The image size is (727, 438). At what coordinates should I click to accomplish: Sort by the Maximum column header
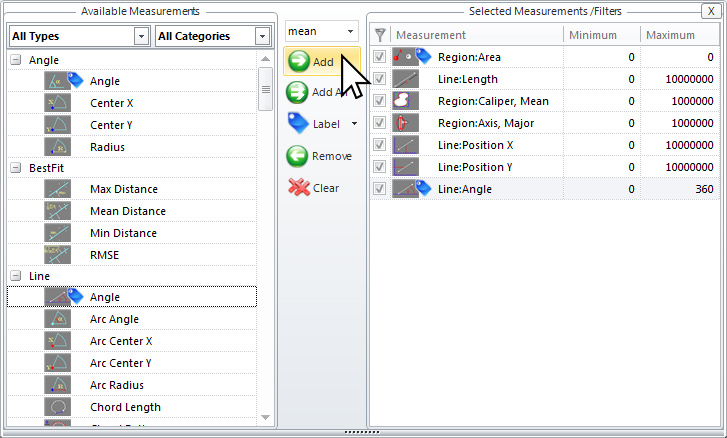click(x=680, y=35)
